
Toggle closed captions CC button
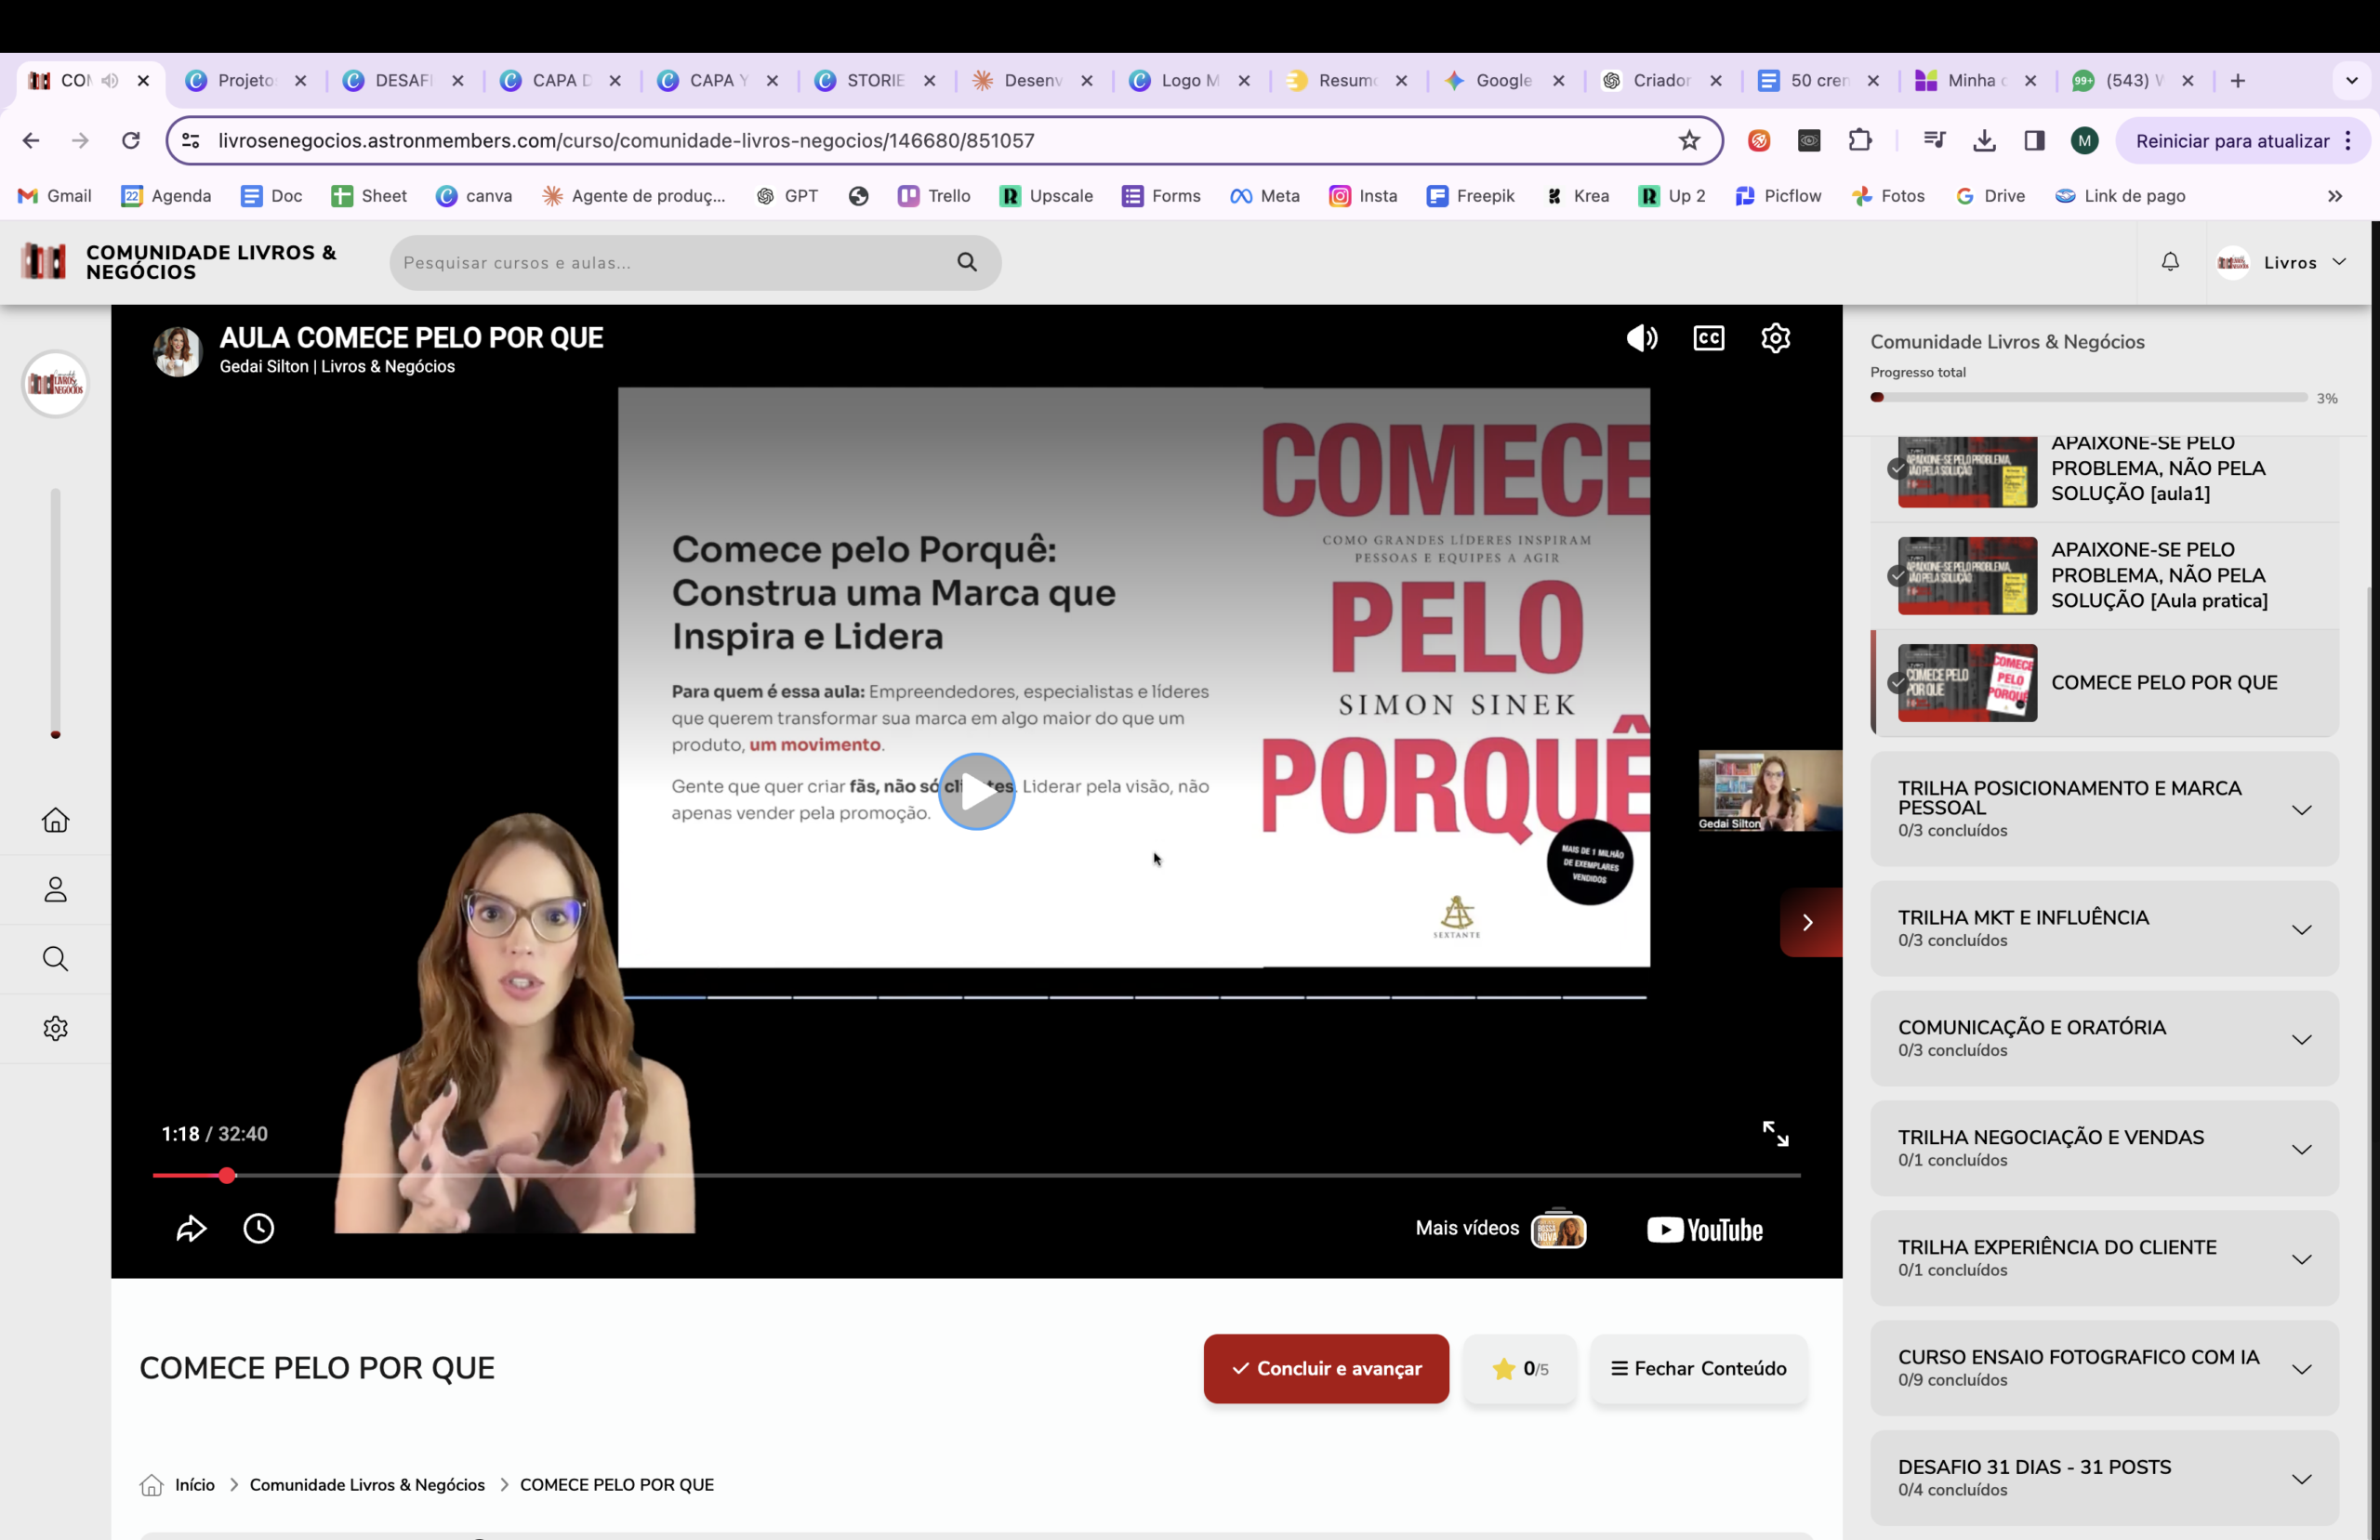(x=1708, y=338)
